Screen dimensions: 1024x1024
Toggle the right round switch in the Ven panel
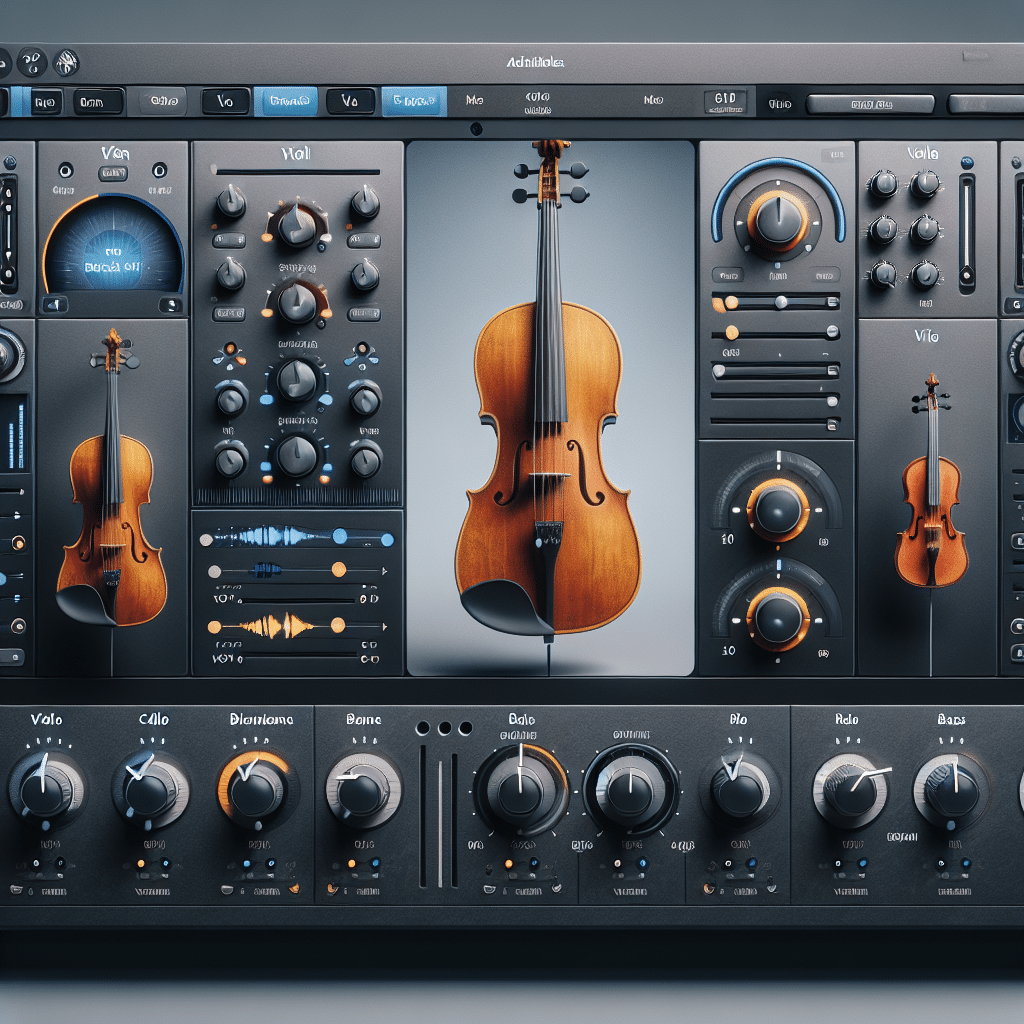[159, 171]
